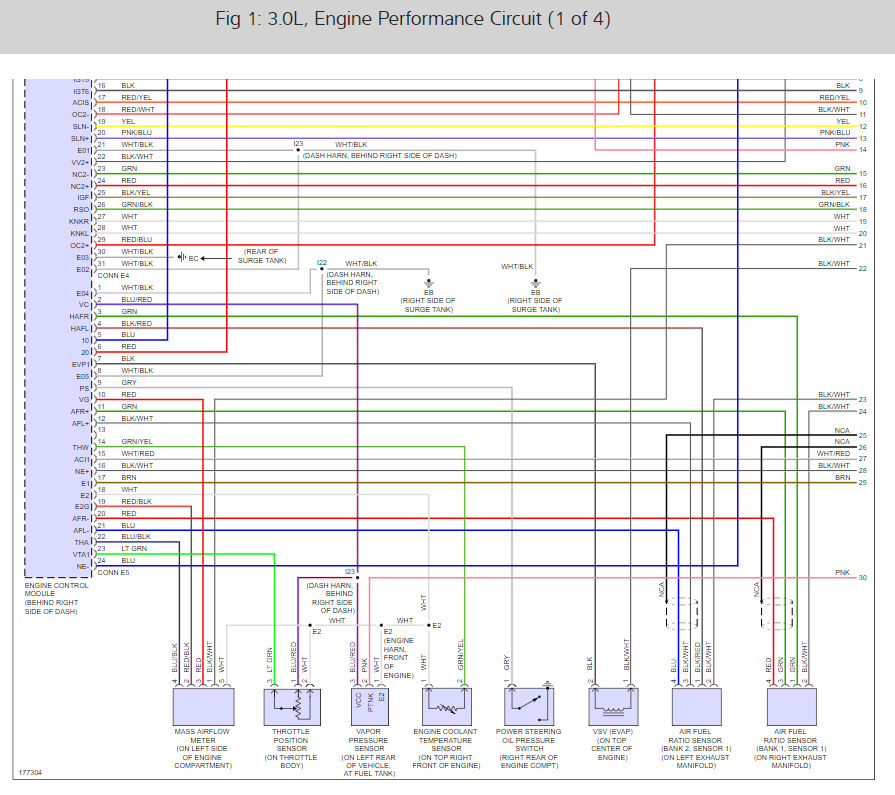Image resolution: width=895 pixels, height=795 pixels.
Task: Click the Throttle Position Sensor symbol
Action: (292, 707)
